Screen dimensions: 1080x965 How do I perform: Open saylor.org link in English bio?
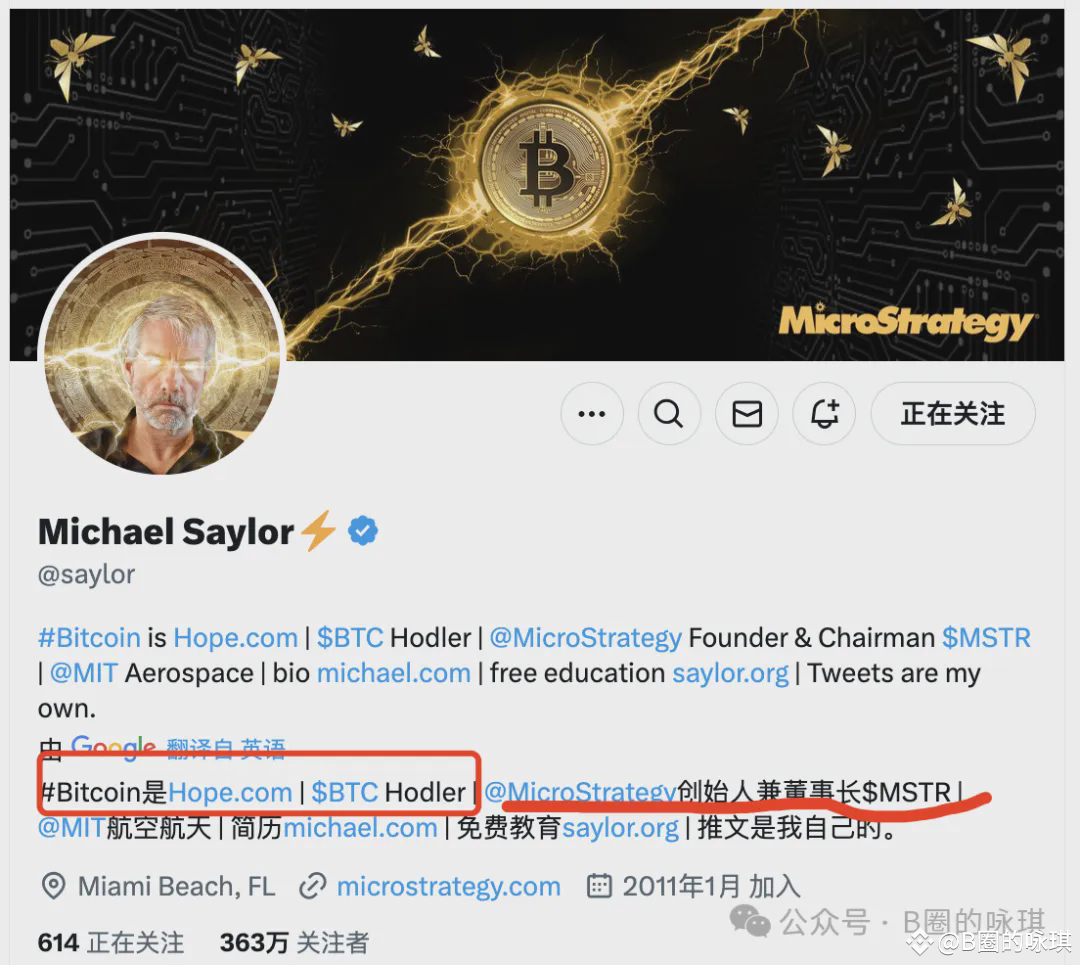point(730,673)
